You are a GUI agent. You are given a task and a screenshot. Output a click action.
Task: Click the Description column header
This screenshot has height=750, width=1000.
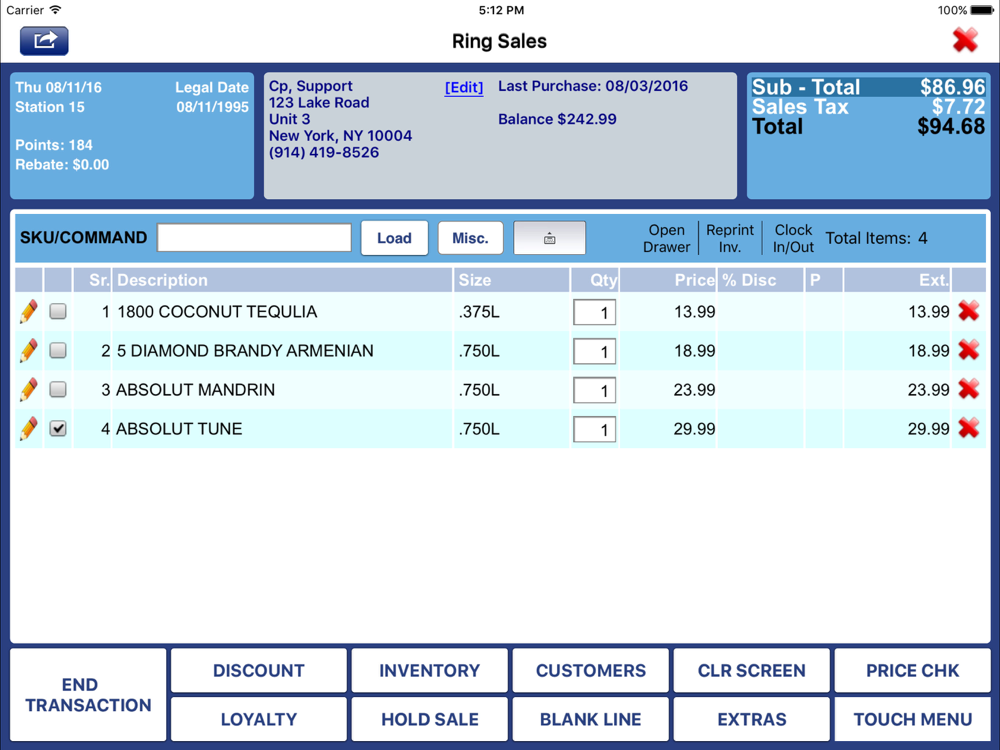(282, 280)
